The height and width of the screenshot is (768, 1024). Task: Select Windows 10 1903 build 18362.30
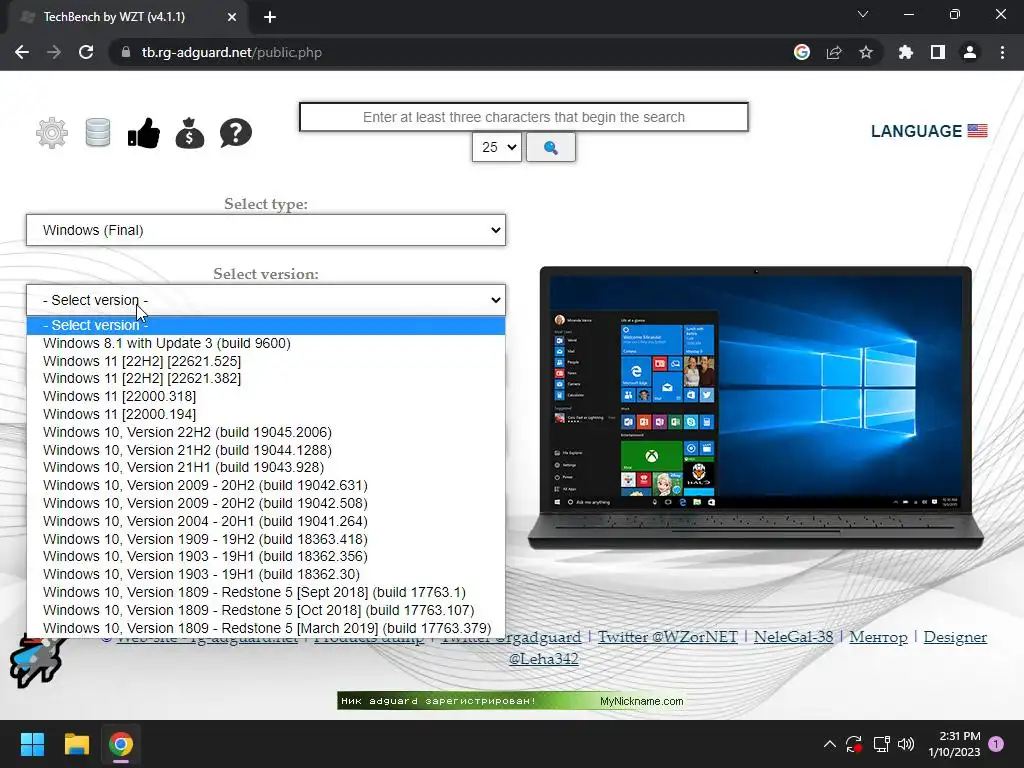coord(266,575)
